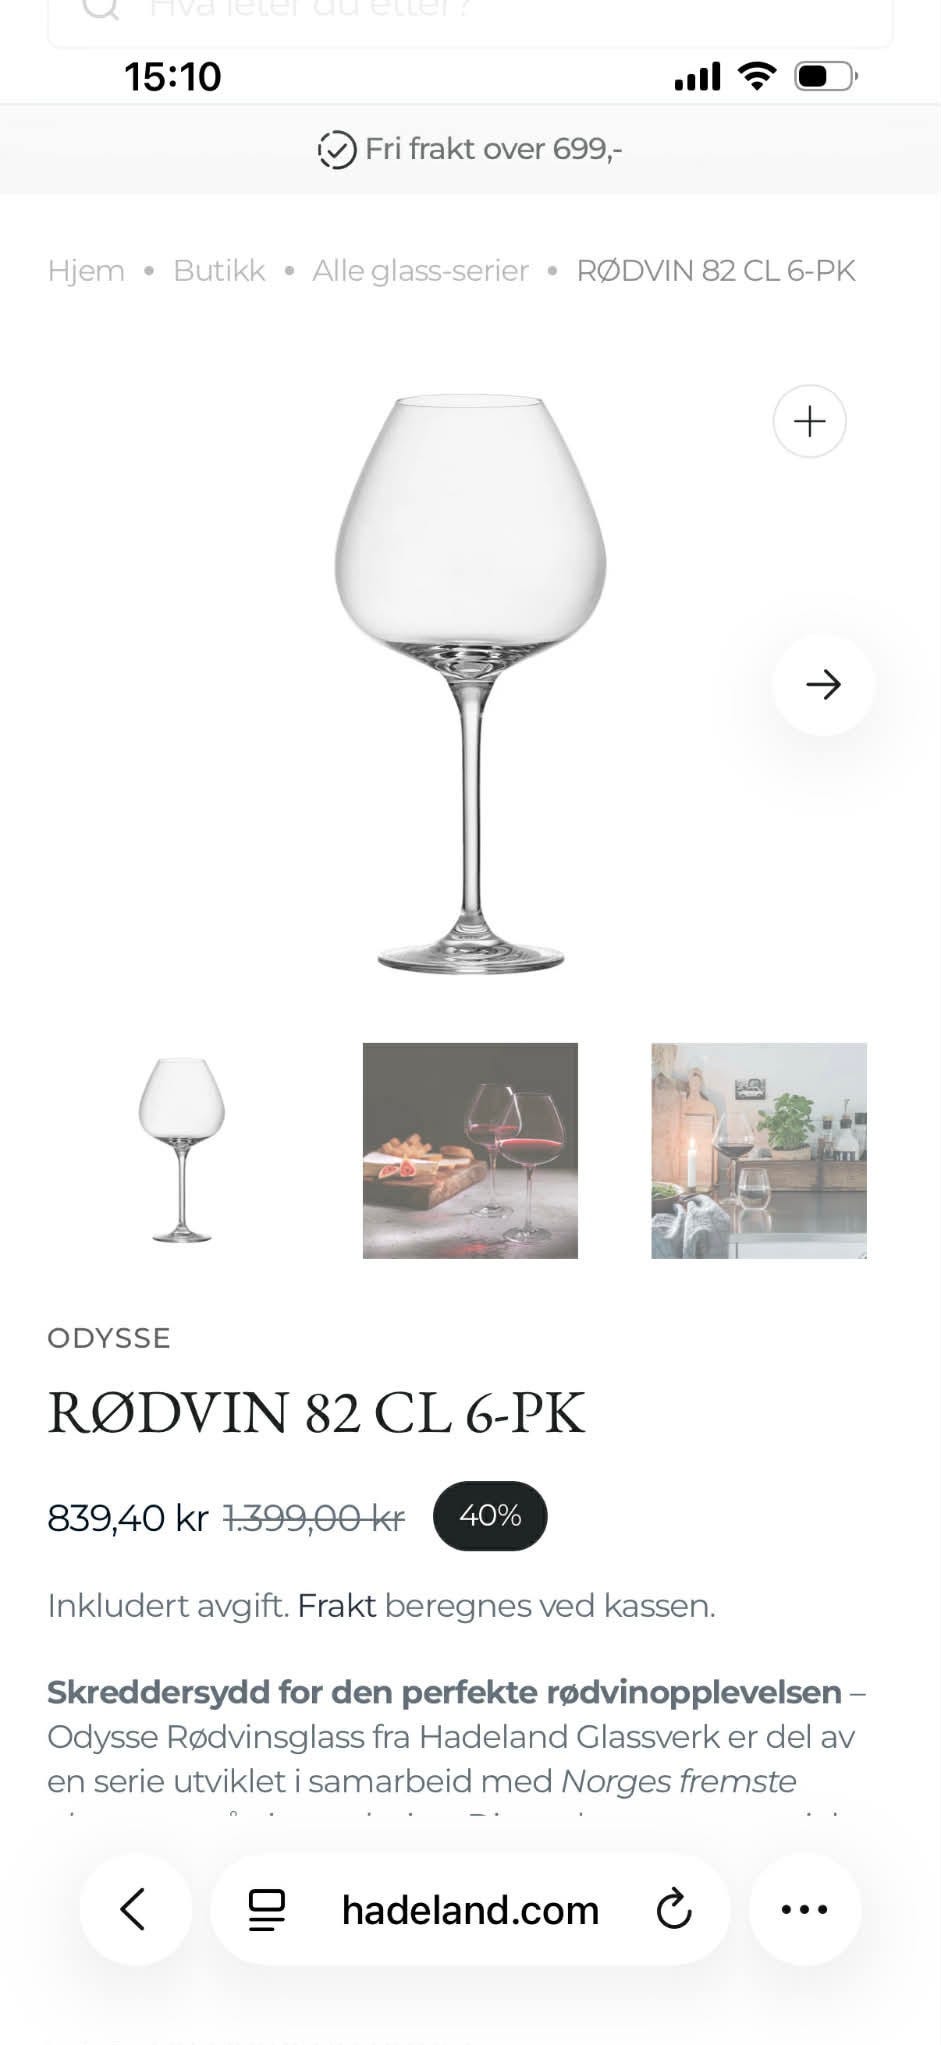Tap the free shipping checkmark icon

click(336, 150)
